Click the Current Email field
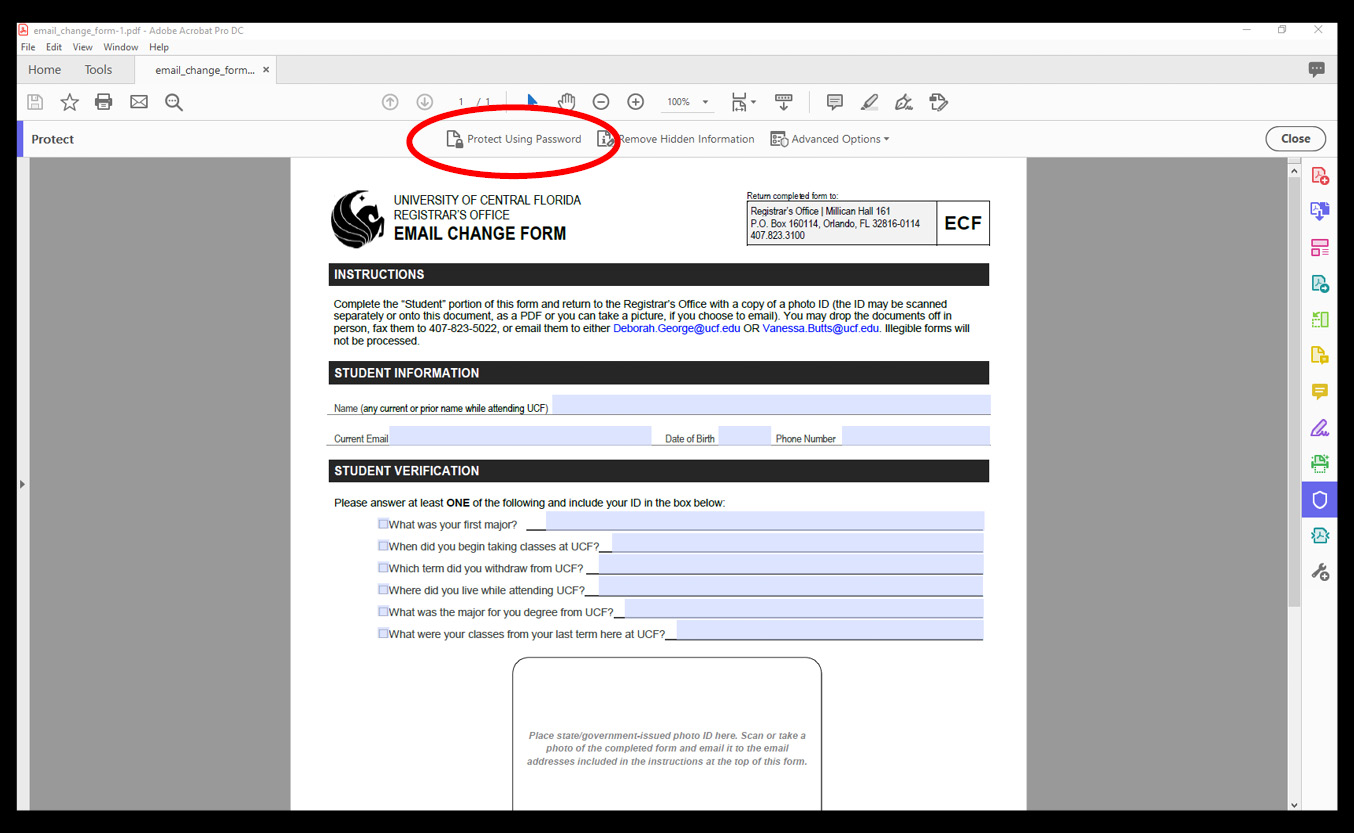This screenshot has height=833, width=1354. coord(520,435)
